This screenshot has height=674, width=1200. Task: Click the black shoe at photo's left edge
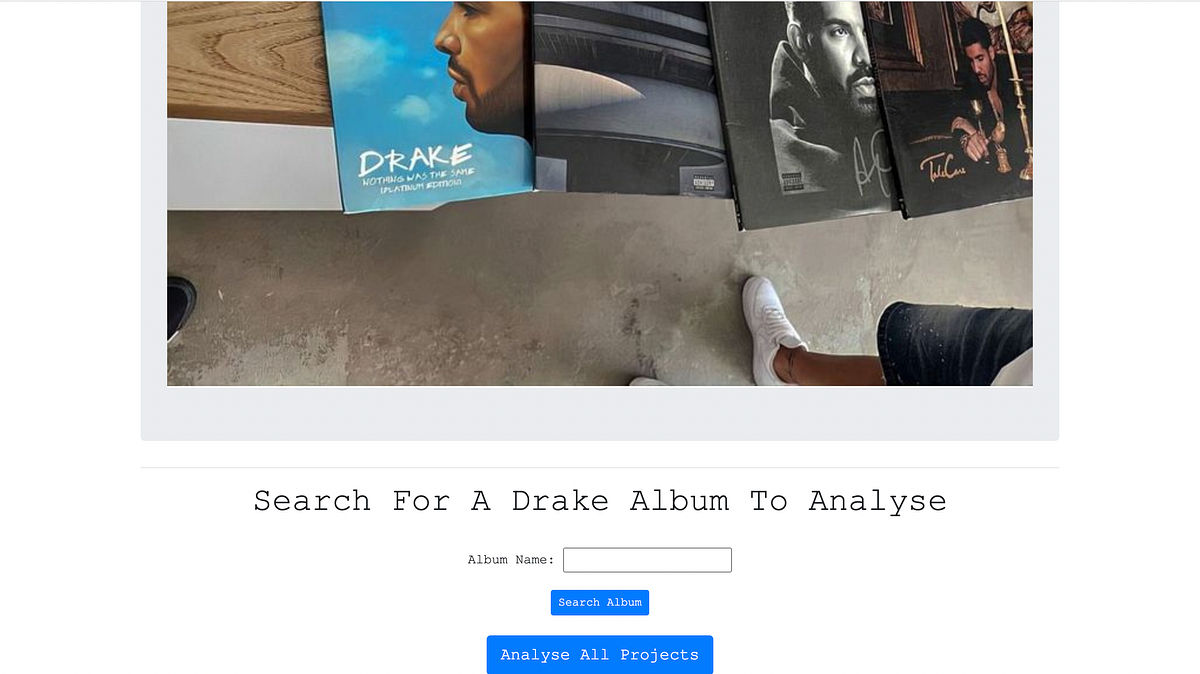tap(181, 305)
